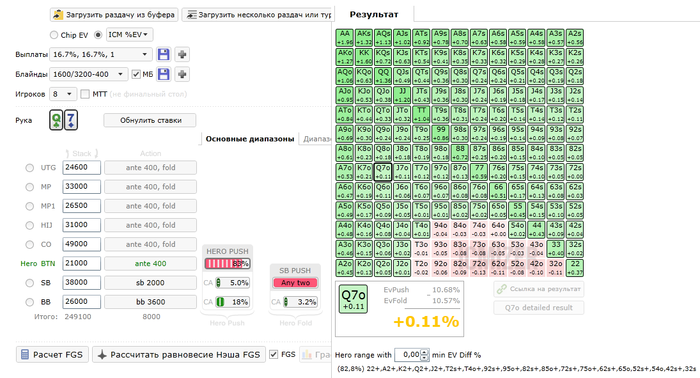Image resolution: width=700 pixels, height=378 pixels.
Task: Click the AA cell in range grid
Action: (x=345, y=38)
